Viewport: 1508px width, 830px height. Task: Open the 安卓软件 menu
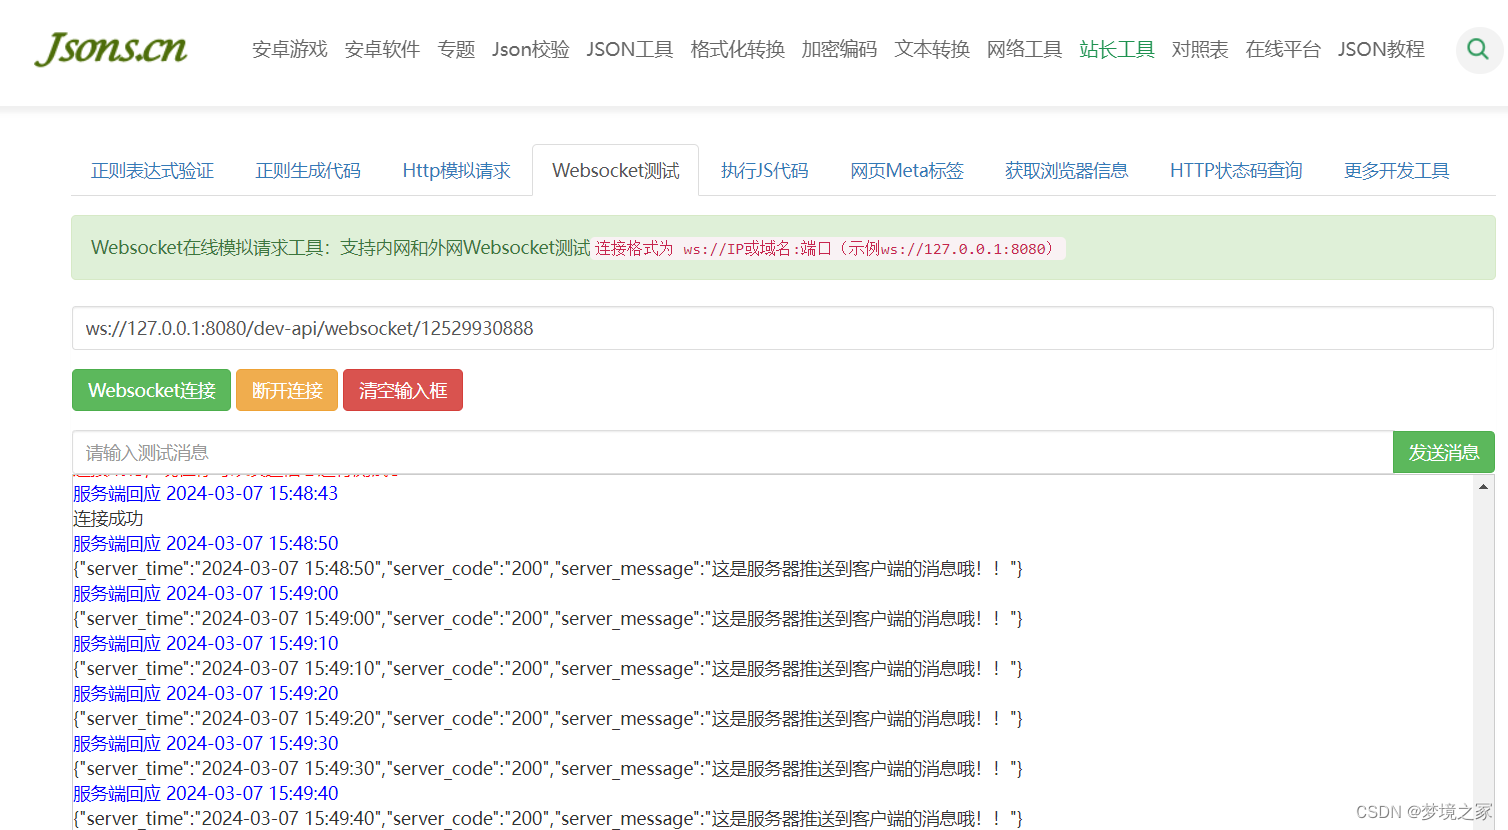click(382, 49)
